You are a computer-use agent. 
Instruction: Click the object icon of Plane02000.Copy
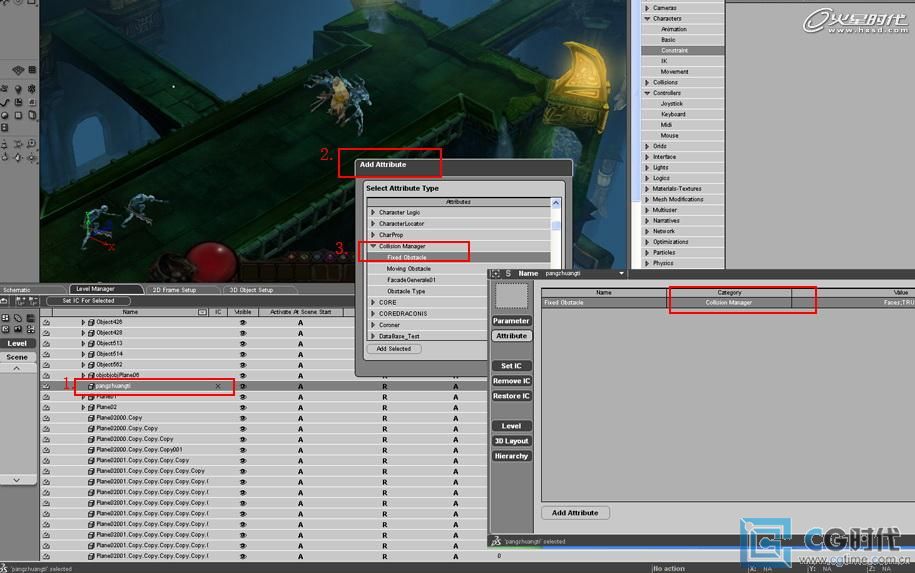(91, 418)
